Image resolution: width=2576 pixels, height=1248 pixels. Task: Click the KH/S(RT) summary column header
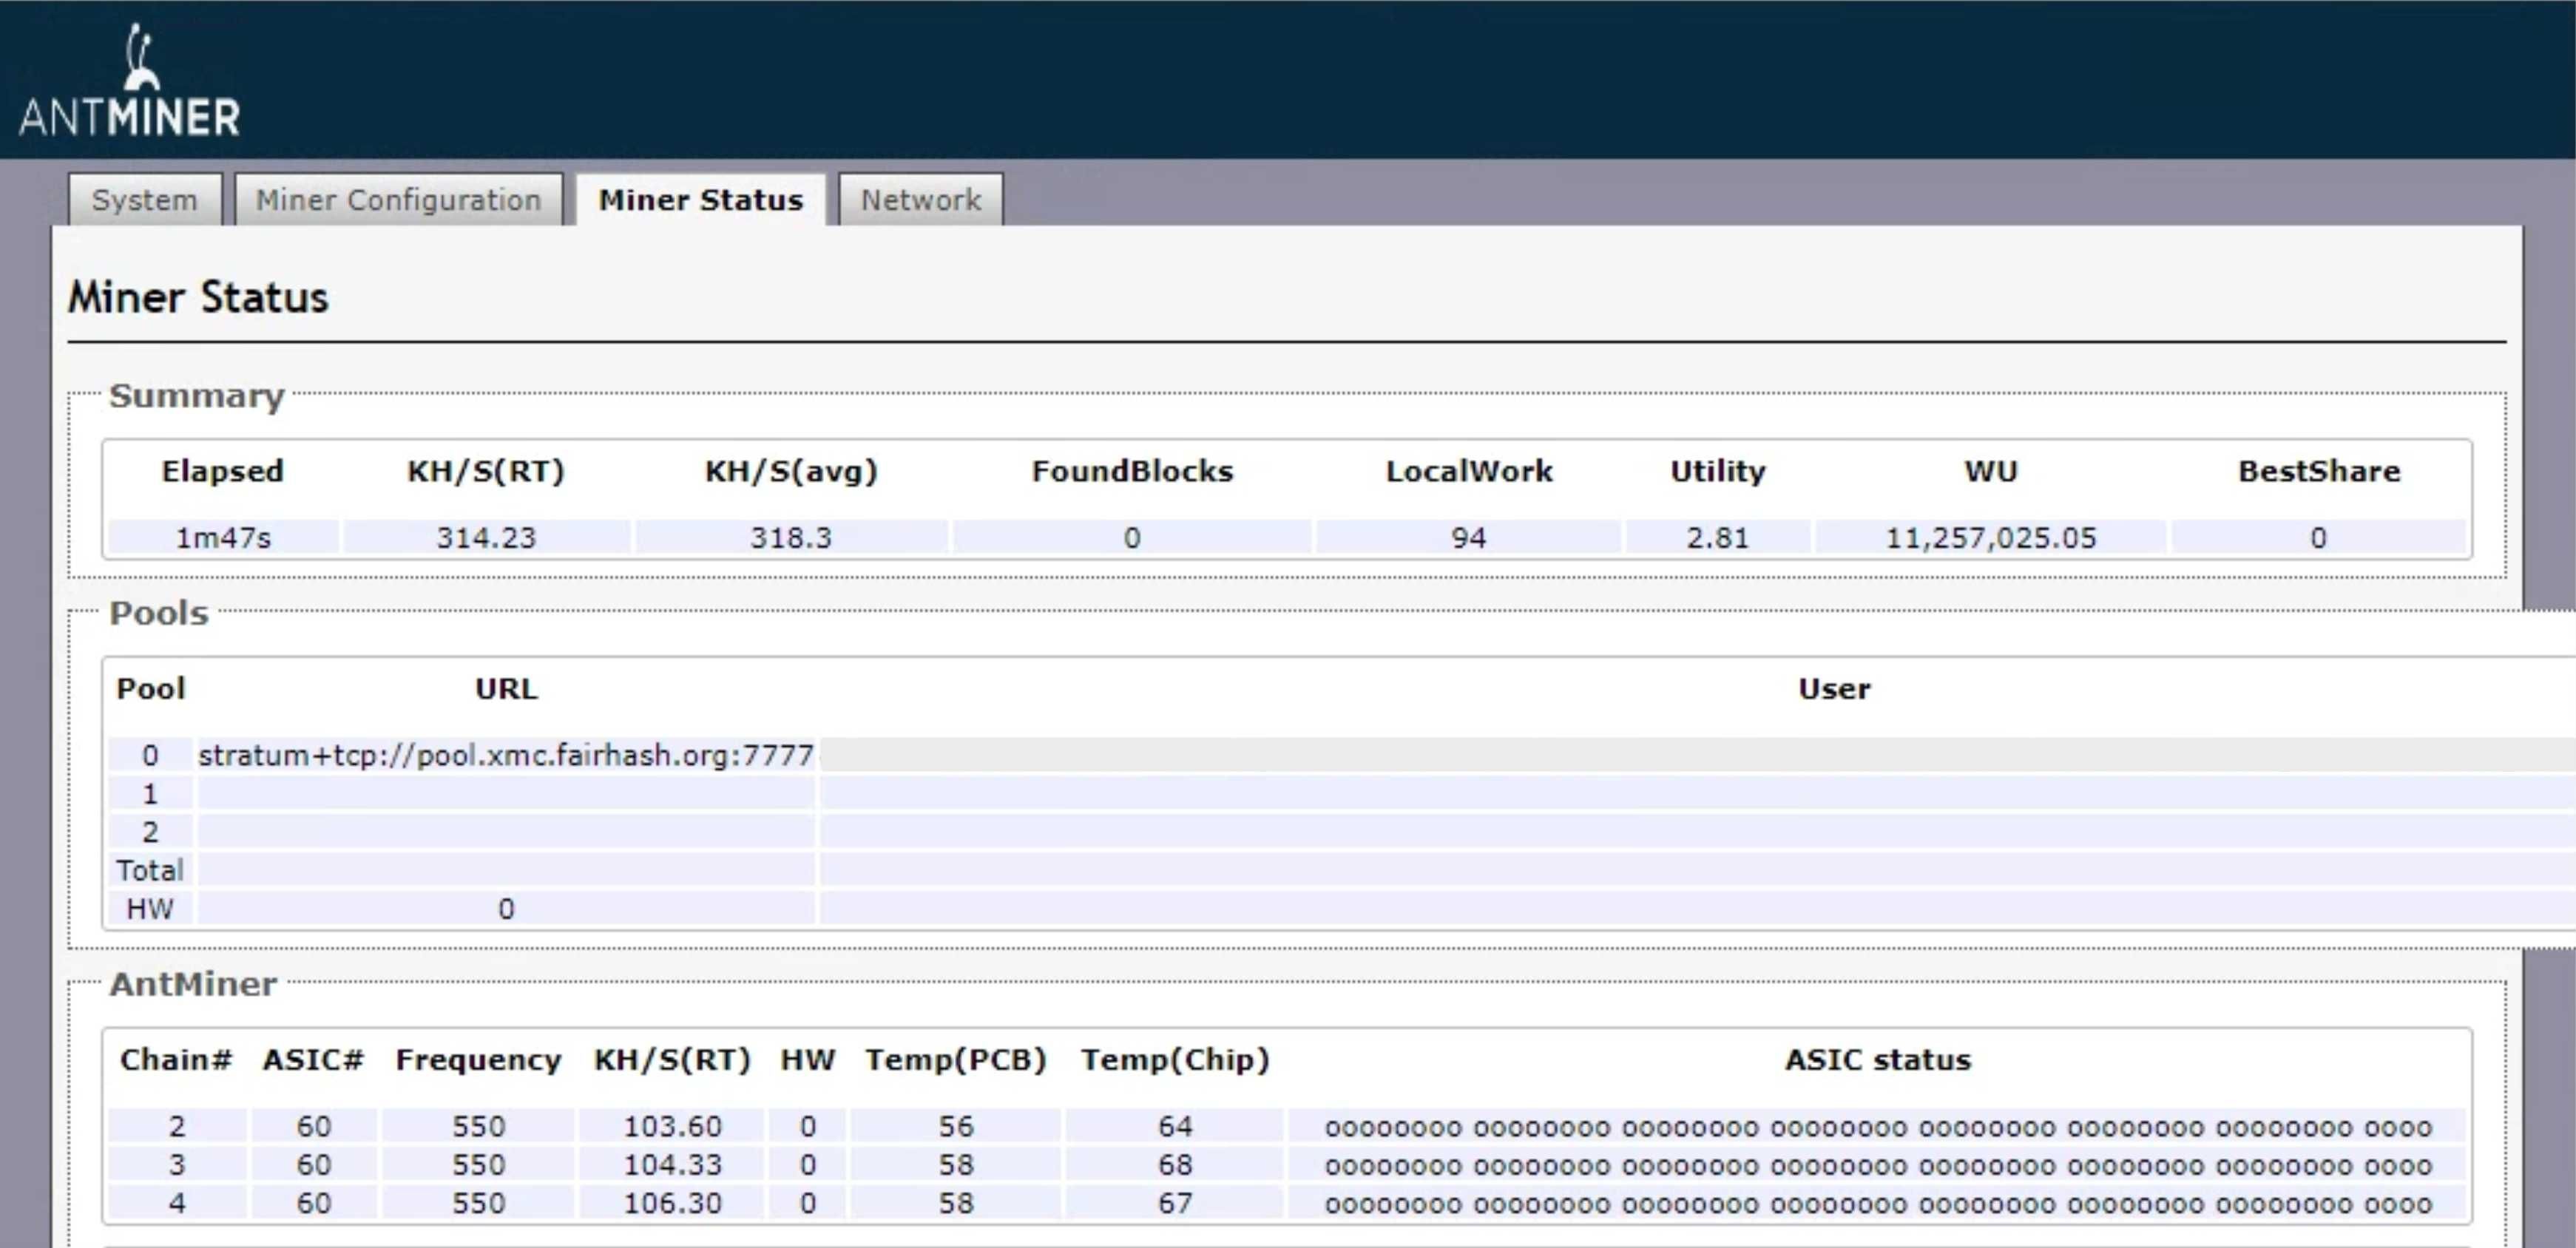click(x=486, y=471)
